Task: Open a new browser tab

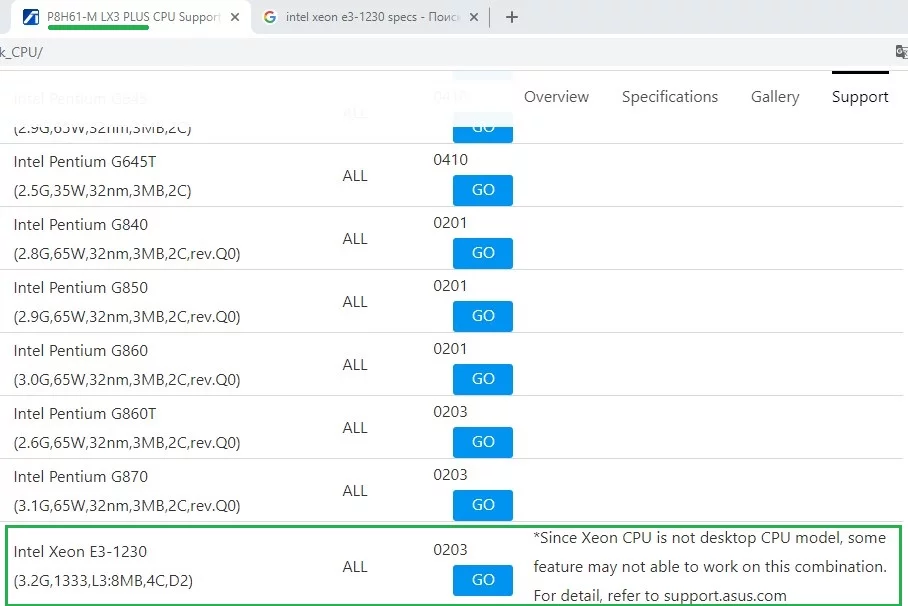Action: click(x=511, y=17)
